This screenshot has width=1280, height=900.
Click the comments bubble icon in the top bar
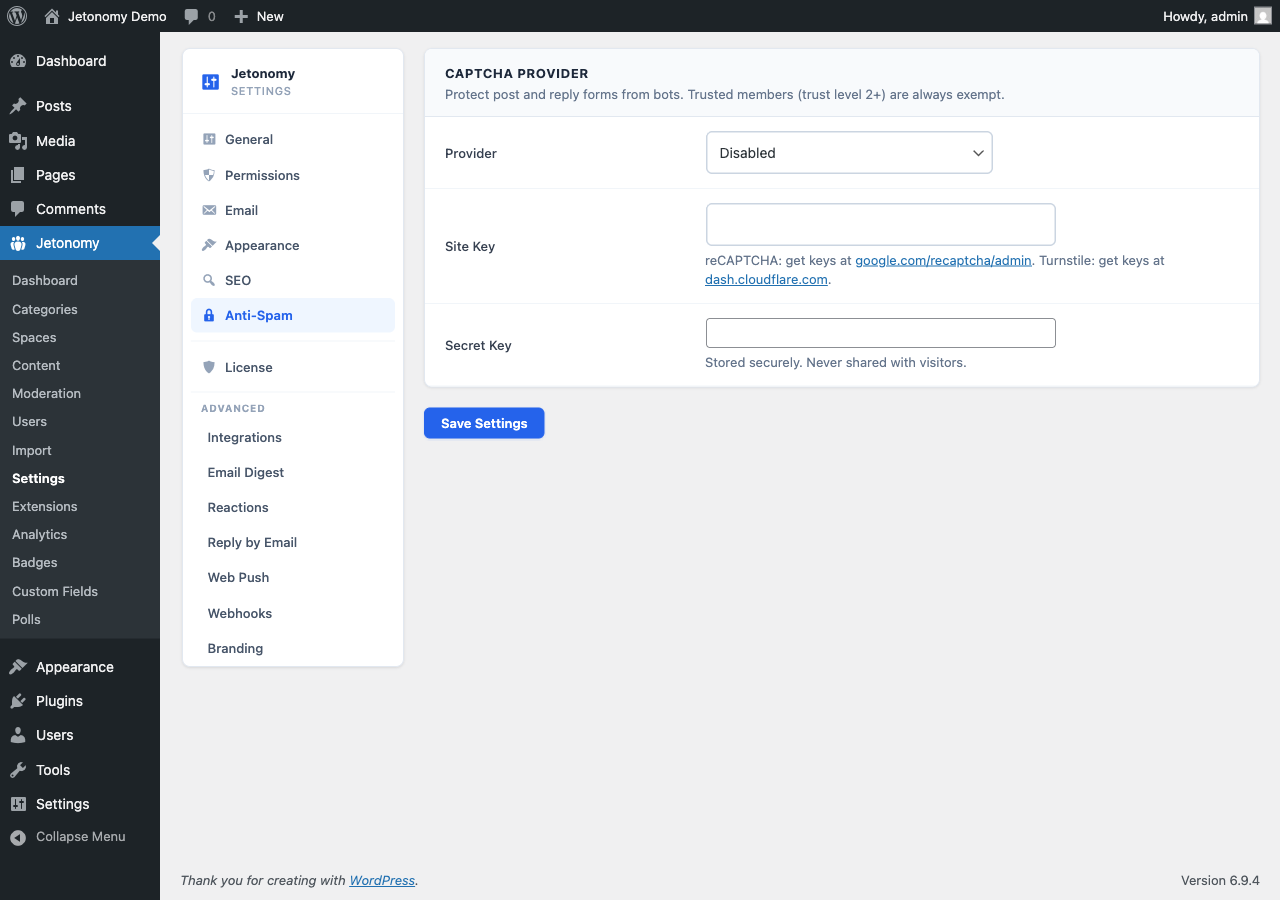click(x=191, y=15)
